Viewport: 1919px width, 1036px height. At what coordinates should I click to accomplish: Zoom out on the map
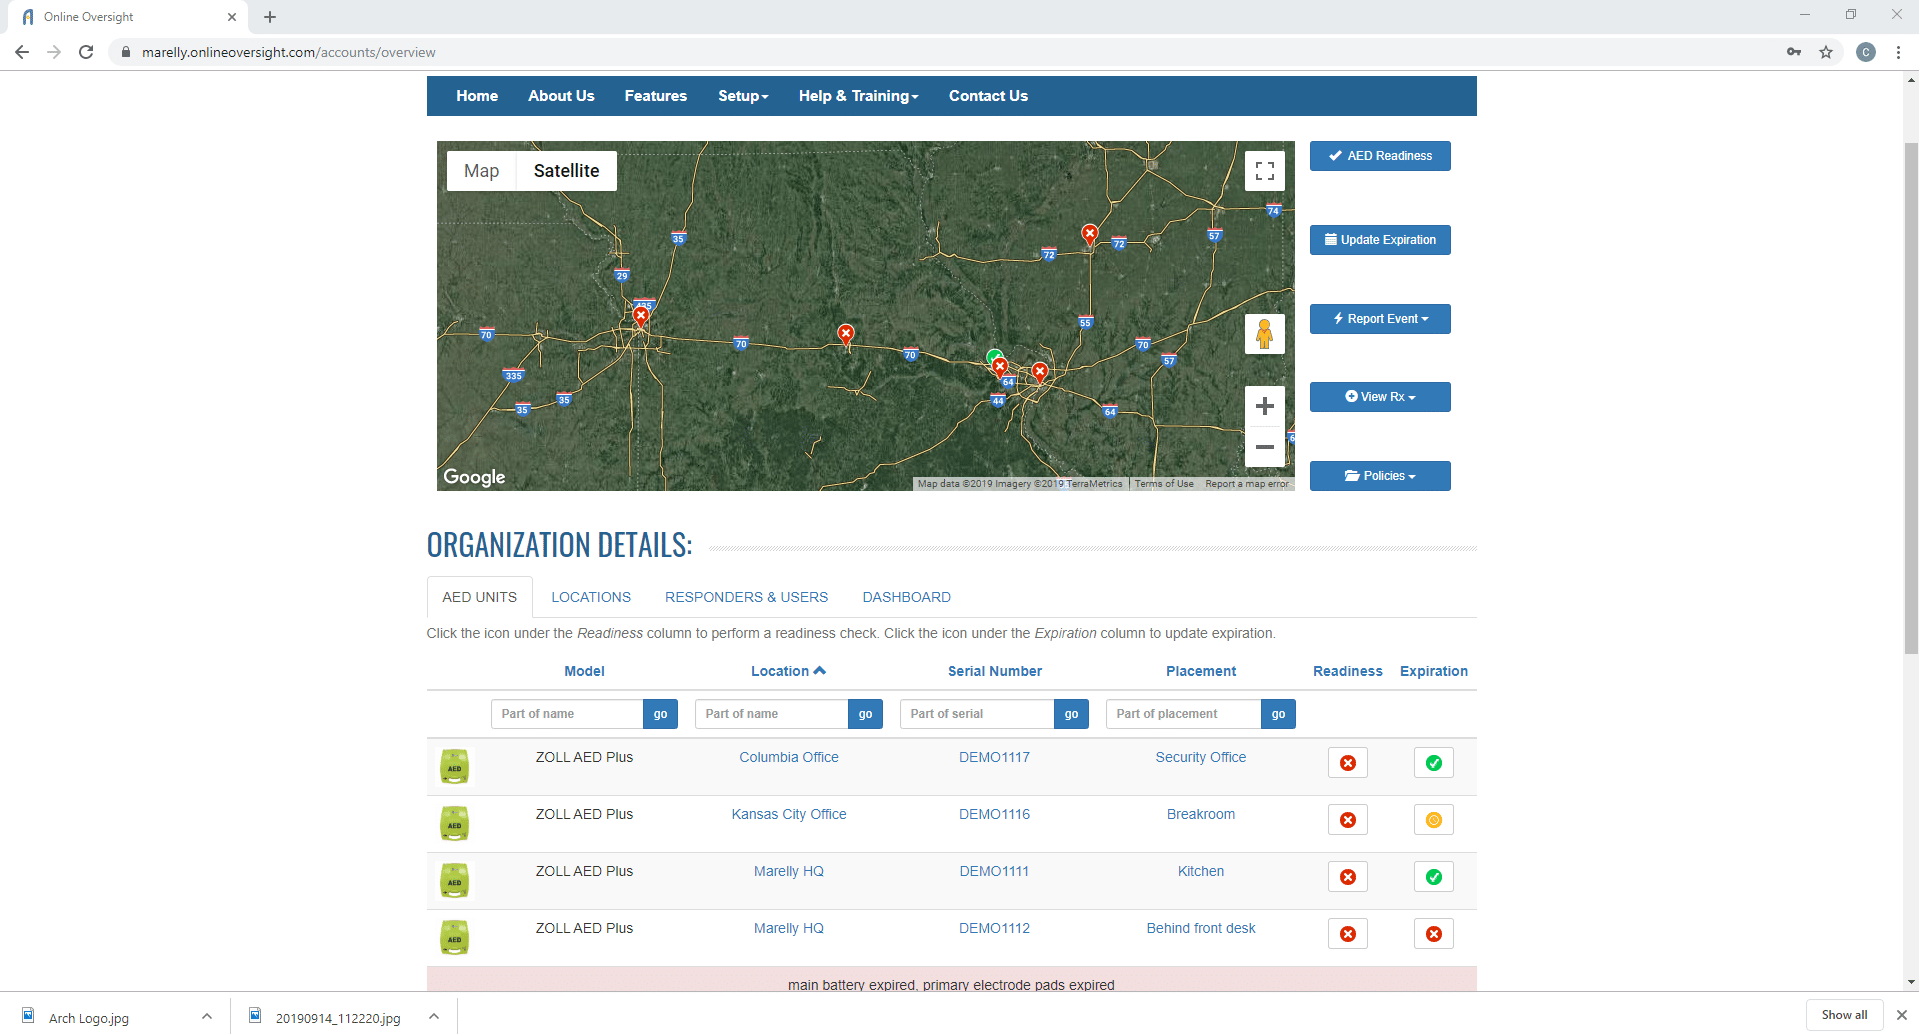click(1264, 447)
